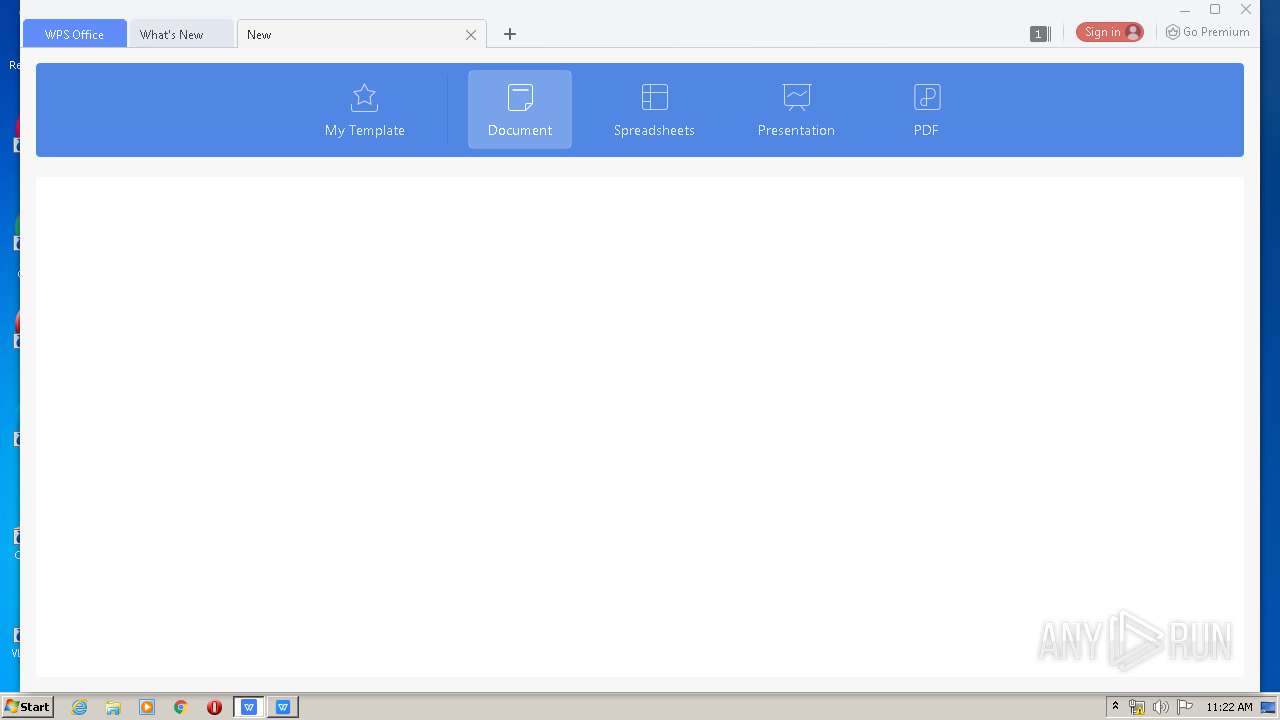Switch to the What's New tab
This screenshot has width=1280, height=720.
[x=181, y=34]
